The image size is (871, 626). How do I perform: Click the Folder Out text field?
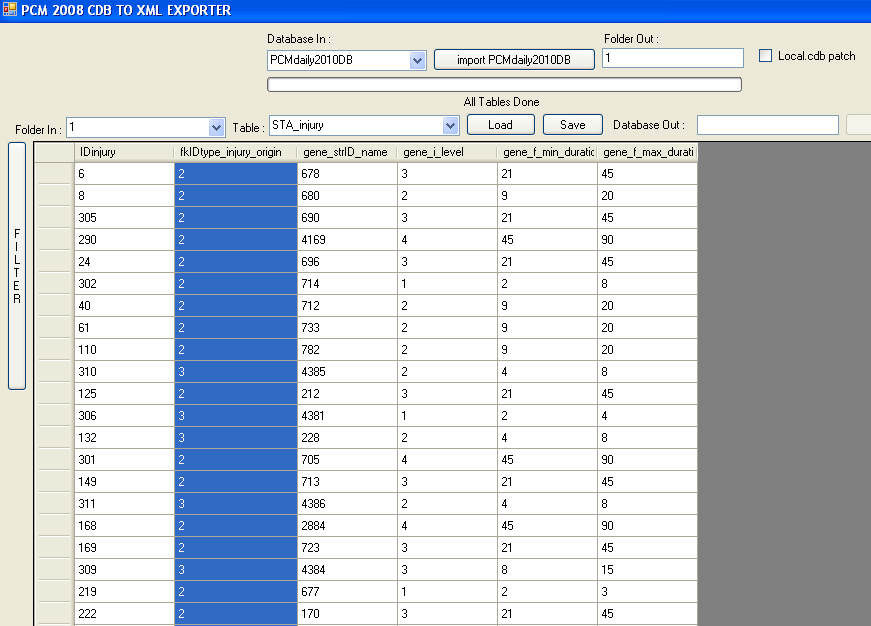coord(672,59)
